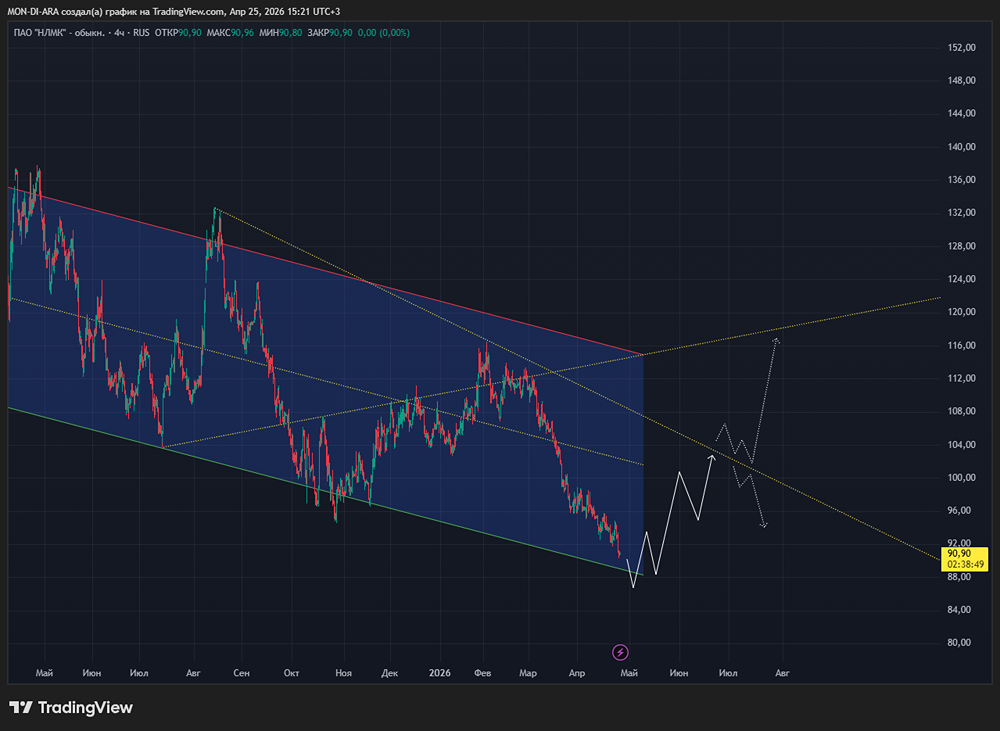The width and height of the screenshot is (1000, 731).
Task: Click the white upward dotted arrow tip
Action: (x=776, y=341)
